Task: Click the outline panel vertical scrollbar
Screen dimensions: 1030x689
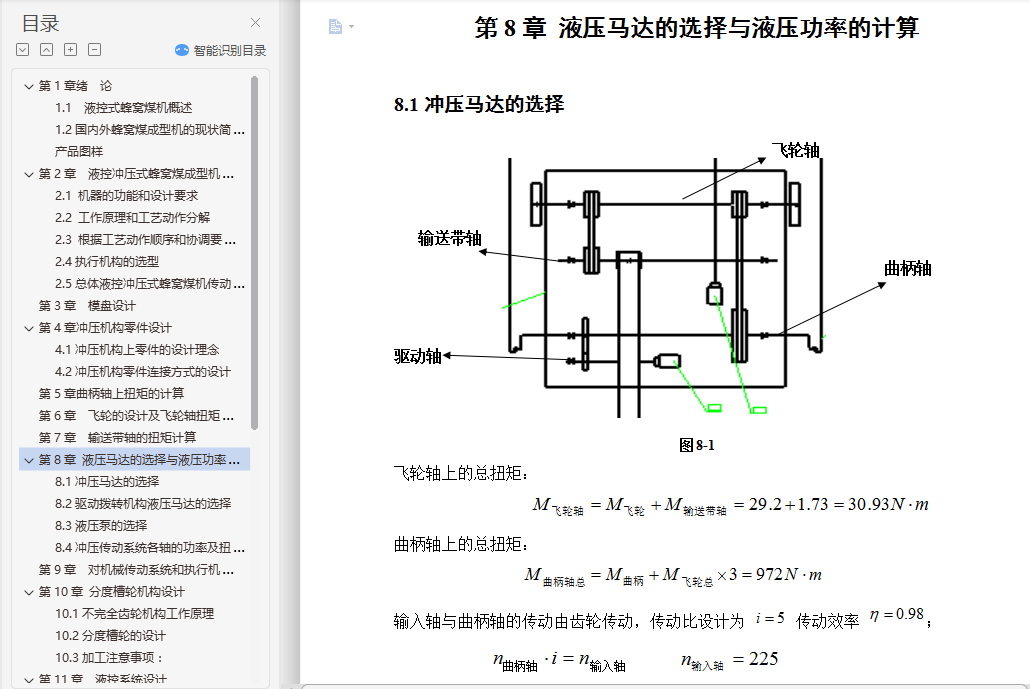Action: coord(254,253)
